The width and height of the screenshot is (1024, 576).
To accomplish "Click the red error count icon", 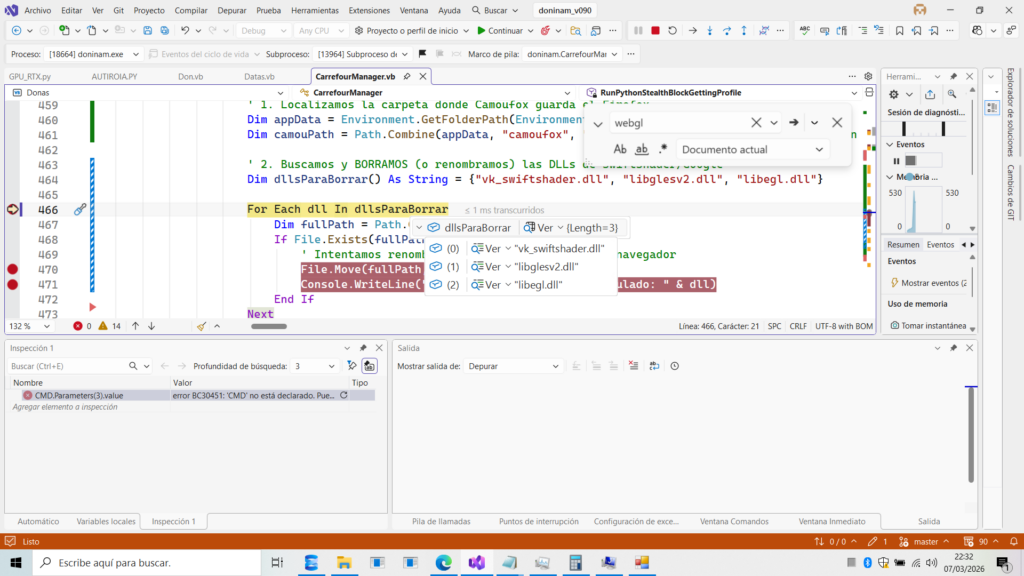I will tap(78, 326).
